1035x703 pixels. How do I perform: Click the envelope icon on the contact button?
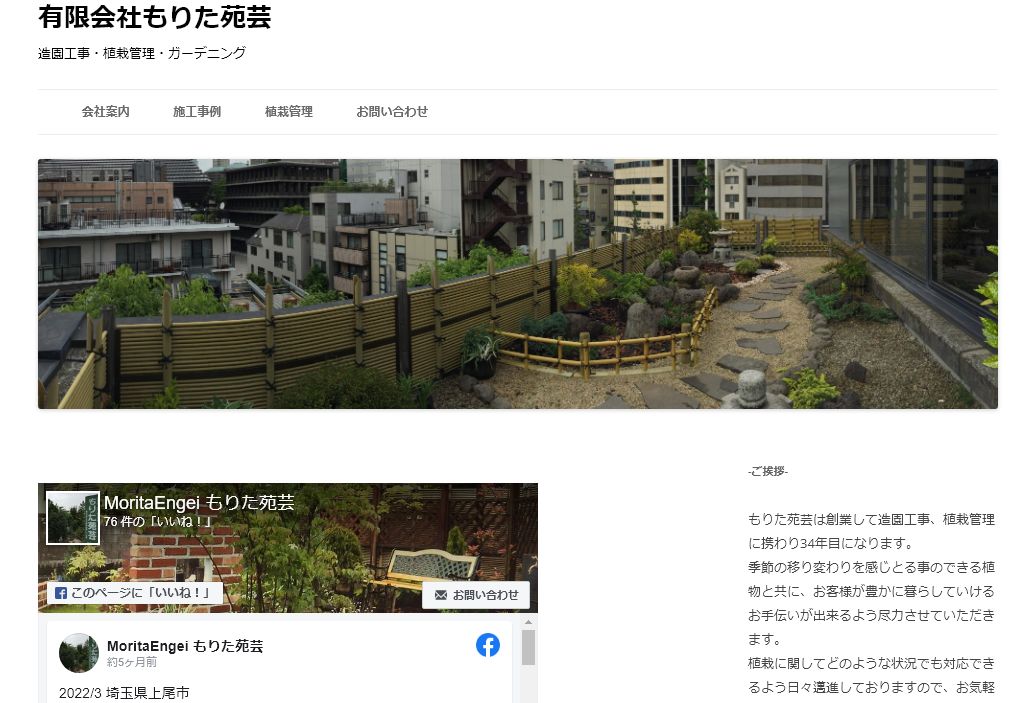tap(441, 595)
